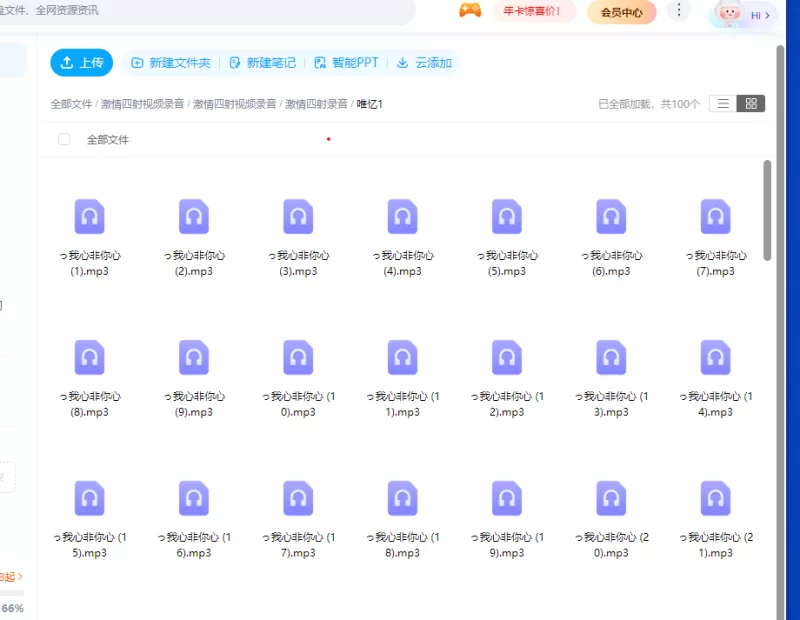Go to 全部文件 in the breadcrumb
Screen dimensions: 800x620
(71, 104)
